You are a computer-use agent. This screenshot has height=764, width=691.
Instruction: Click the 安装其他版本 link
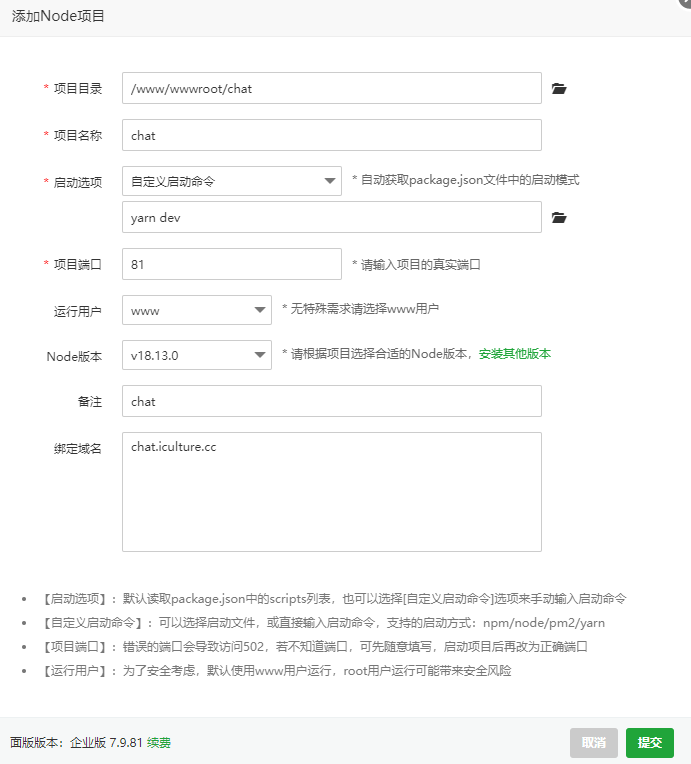(x=515, y=354)
